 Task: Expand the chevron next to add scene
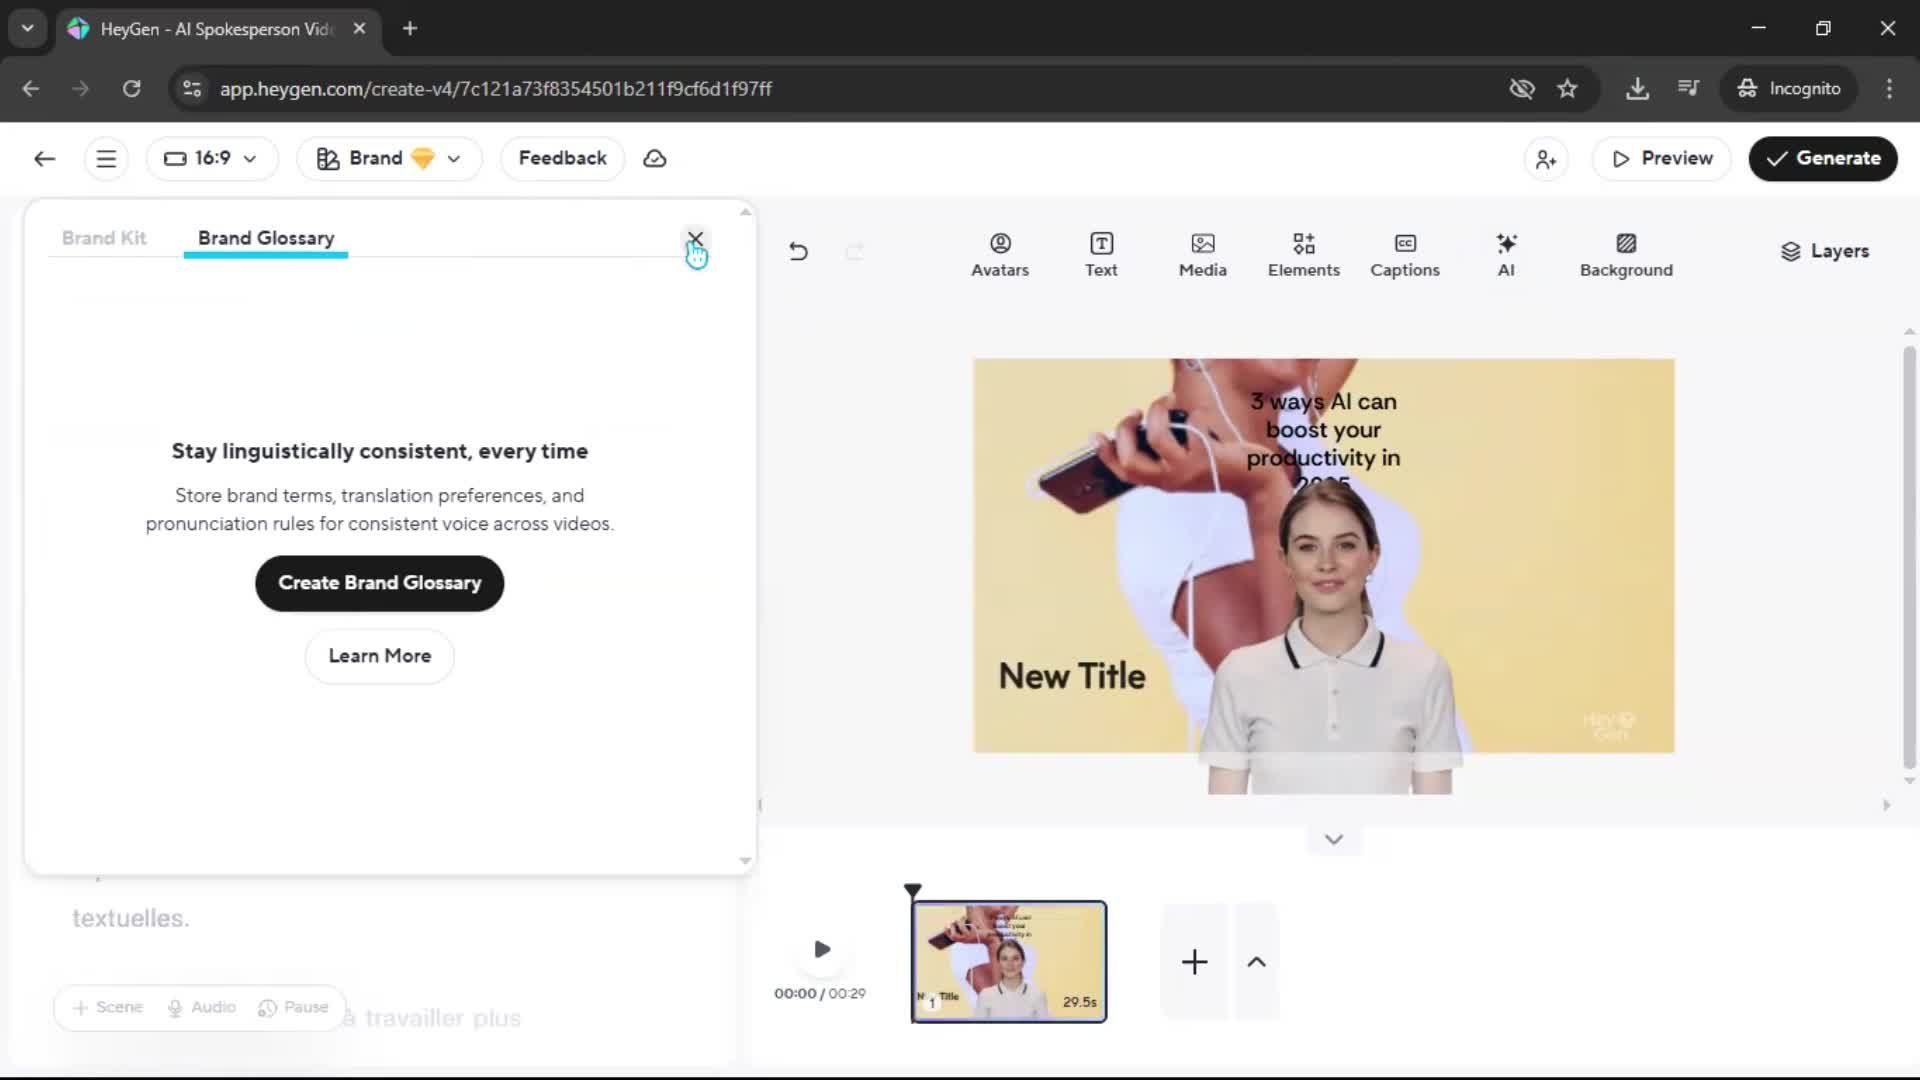(x=1256, y=962)
